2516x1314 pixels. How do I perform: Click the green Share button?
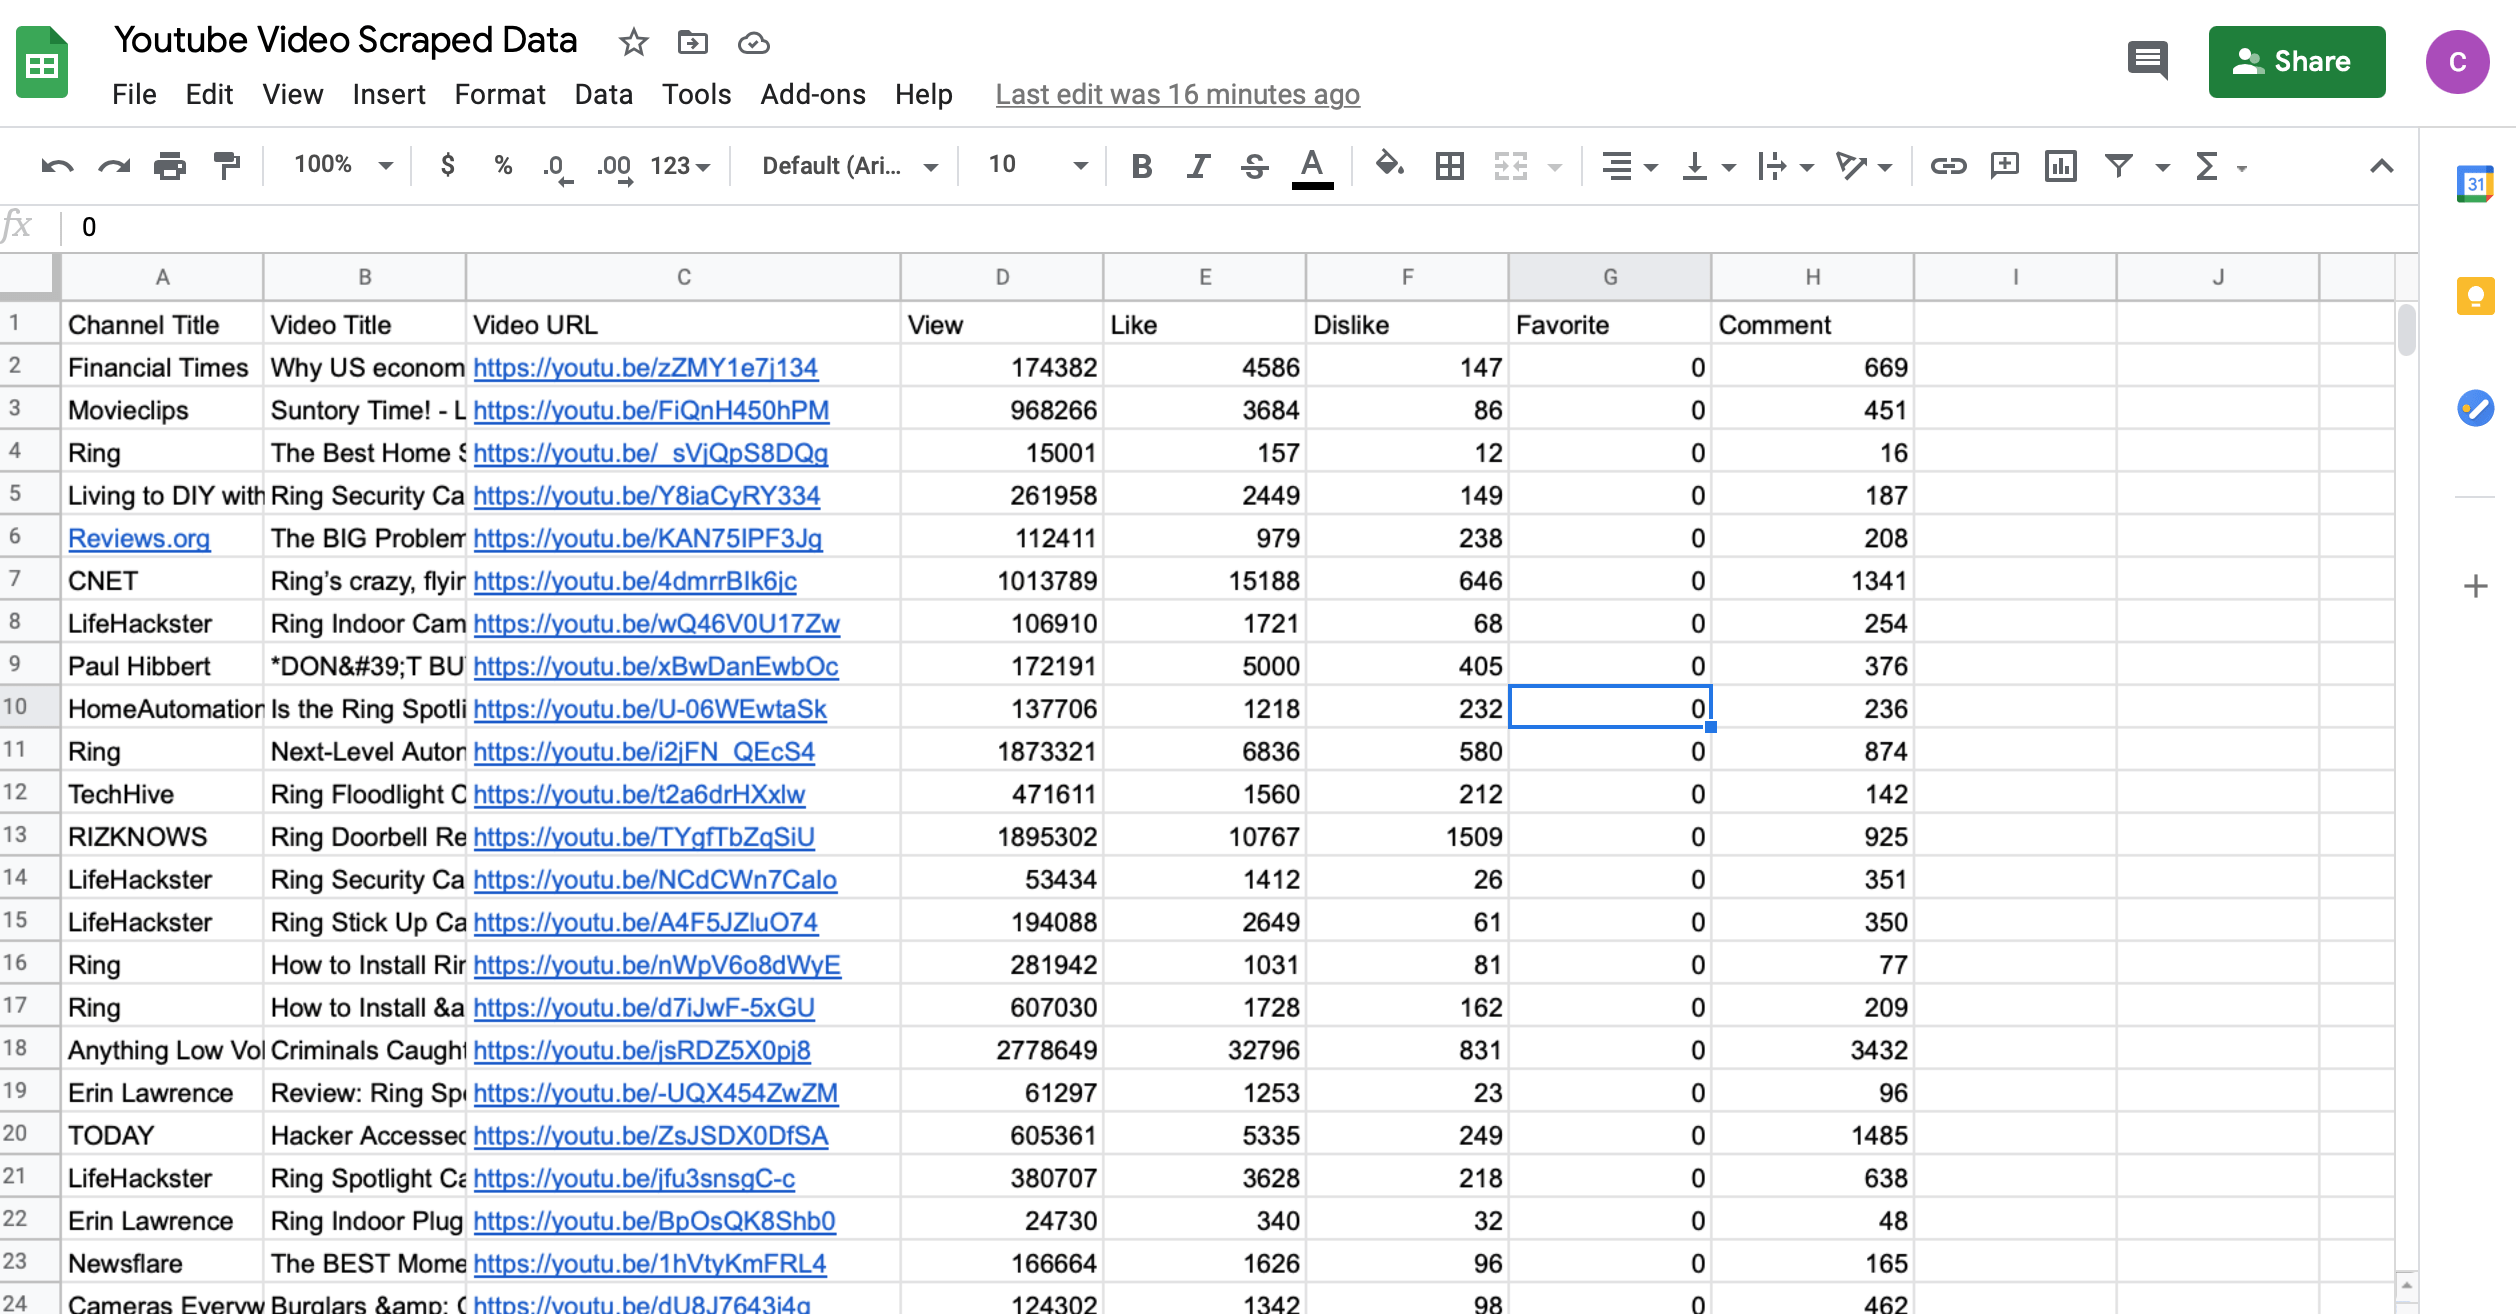(x=2296, y=62)
